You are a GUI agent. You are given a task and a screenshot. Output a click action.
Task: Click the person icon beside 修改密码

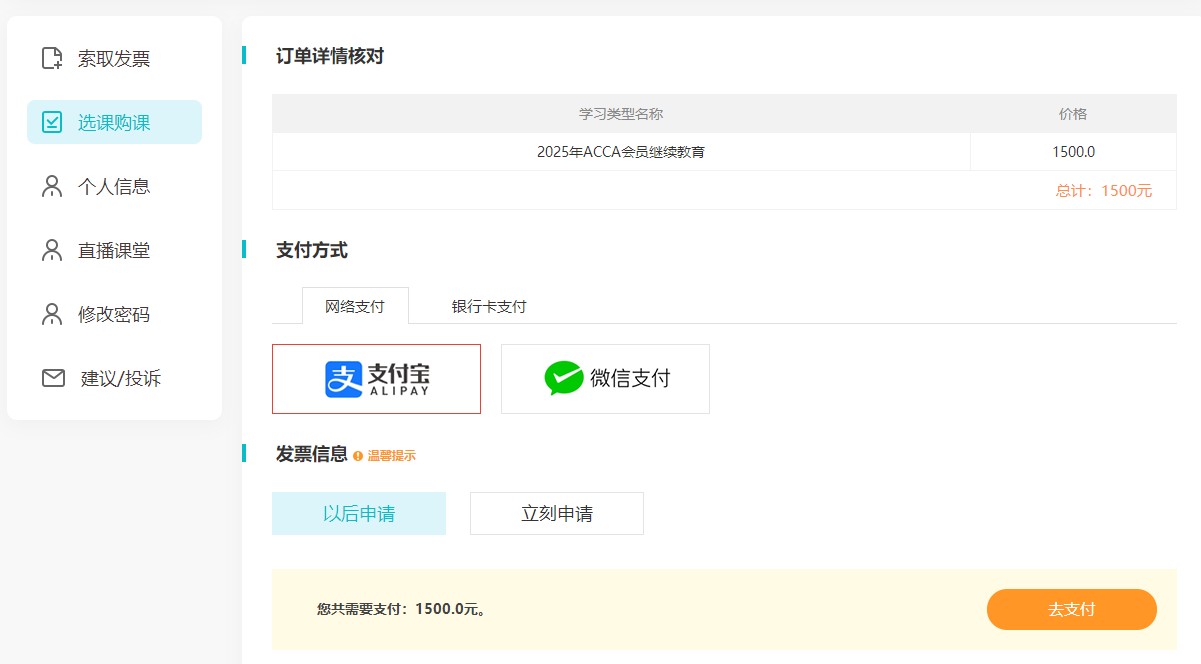pyautogui.click(x=52, y=314)
